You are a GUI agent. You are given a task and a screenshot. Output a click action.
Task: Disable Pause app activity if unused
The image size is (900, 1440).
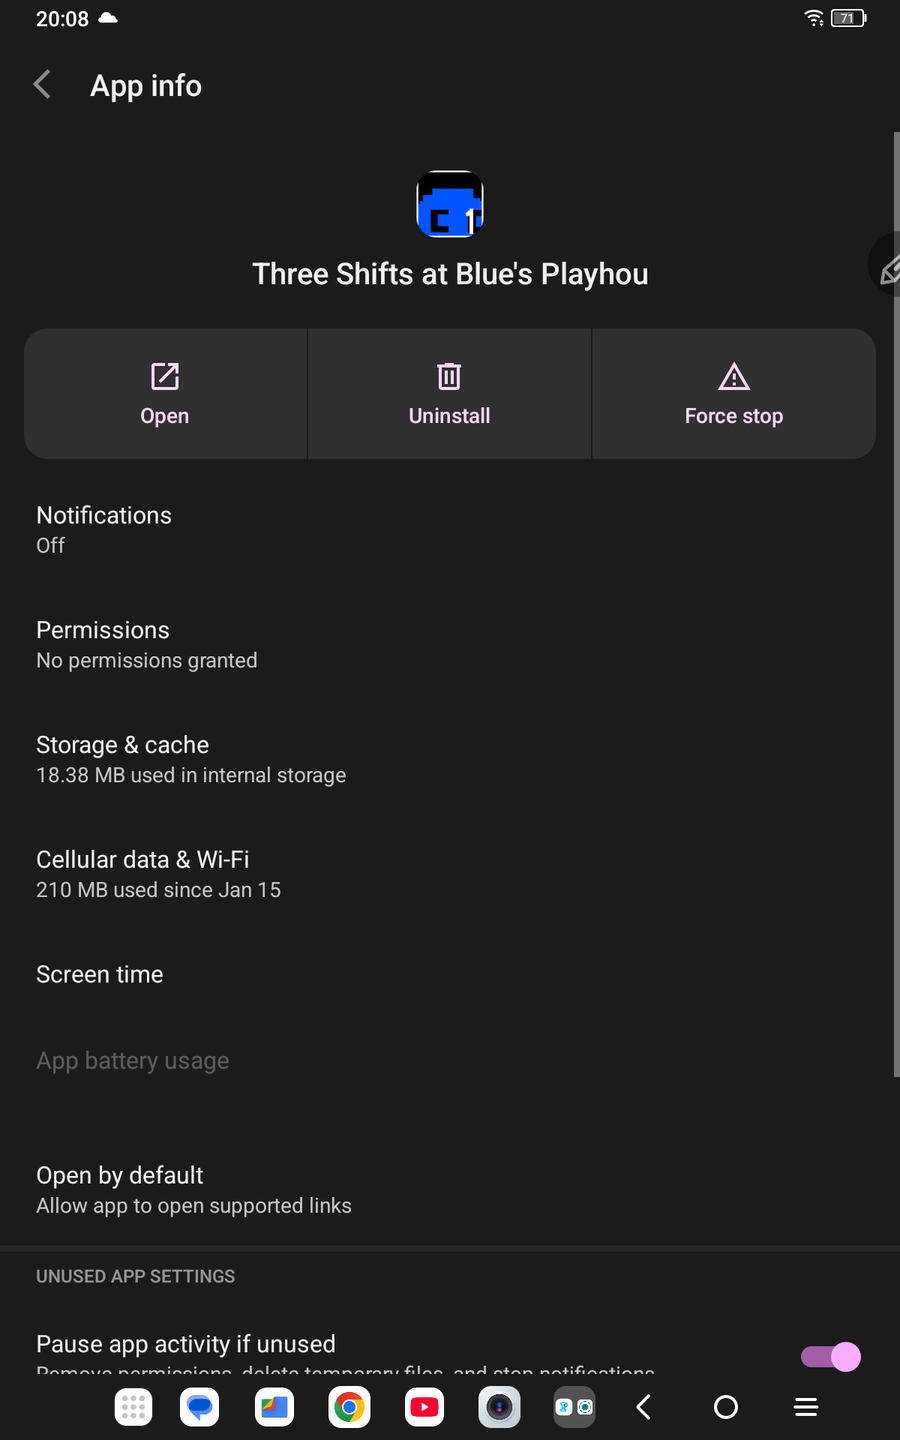pyautogui.click(x=830, y=1356)
